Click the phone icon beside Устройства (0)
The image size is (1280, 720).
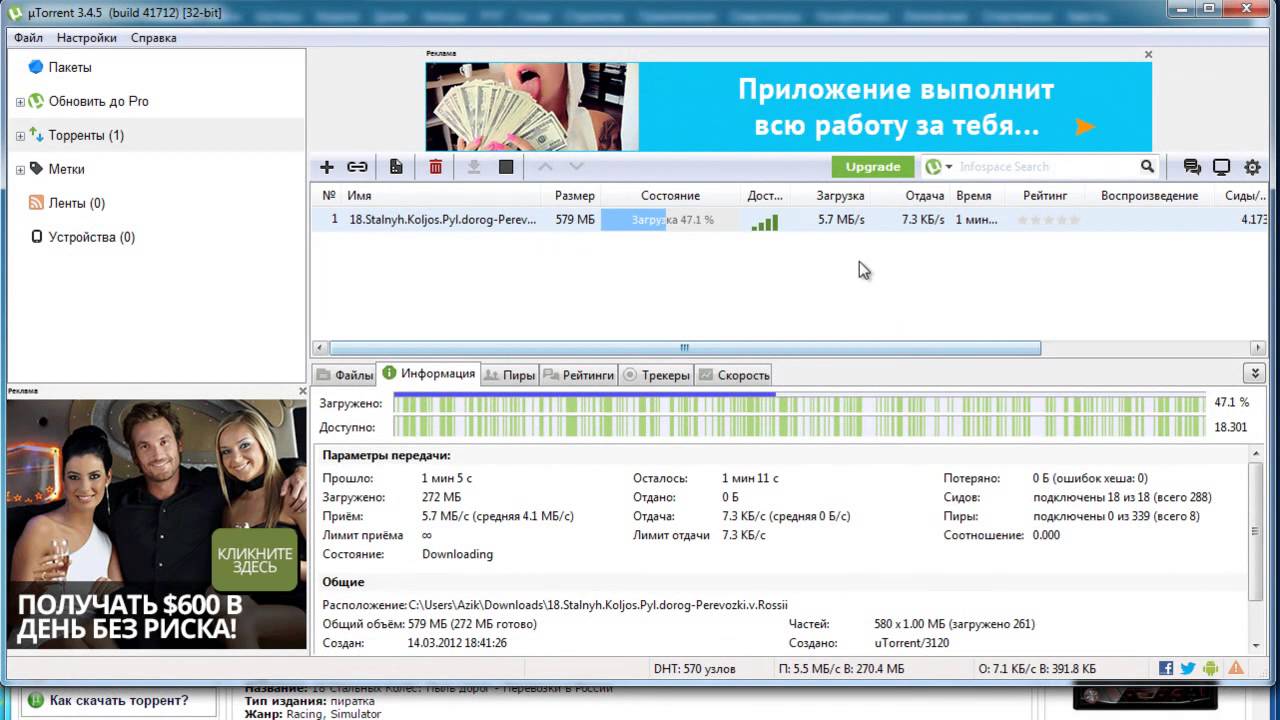(x=37, y=237)
